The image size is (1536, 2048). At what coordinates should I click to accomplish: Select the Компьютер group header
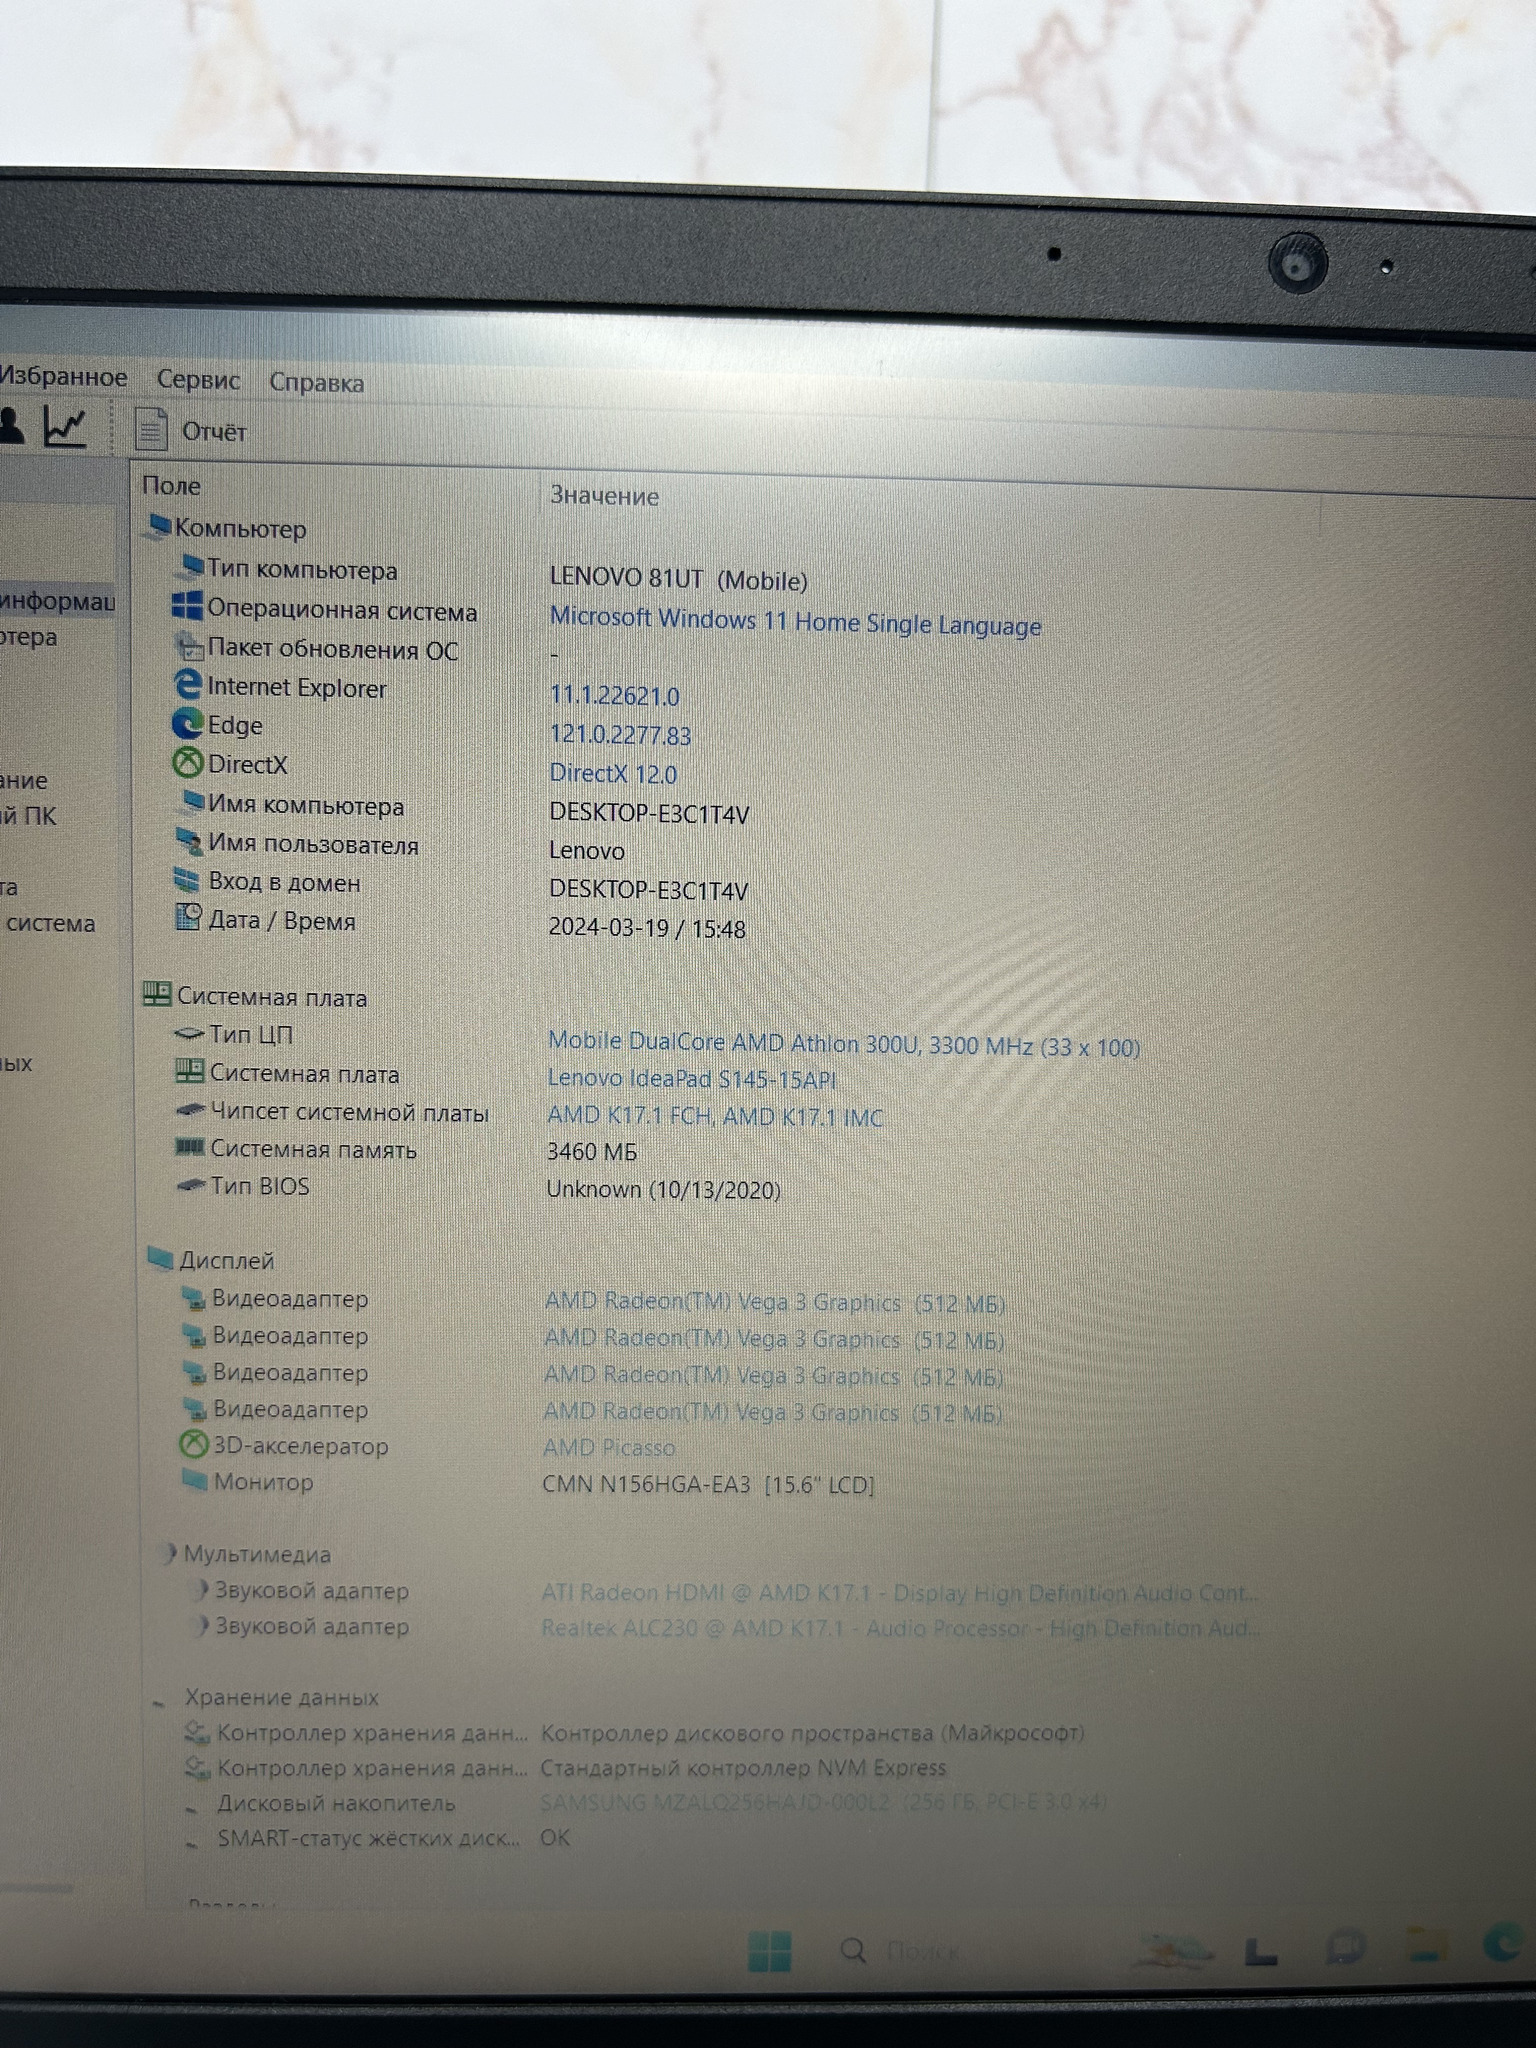pyautogui.click(x=227, y=528)
